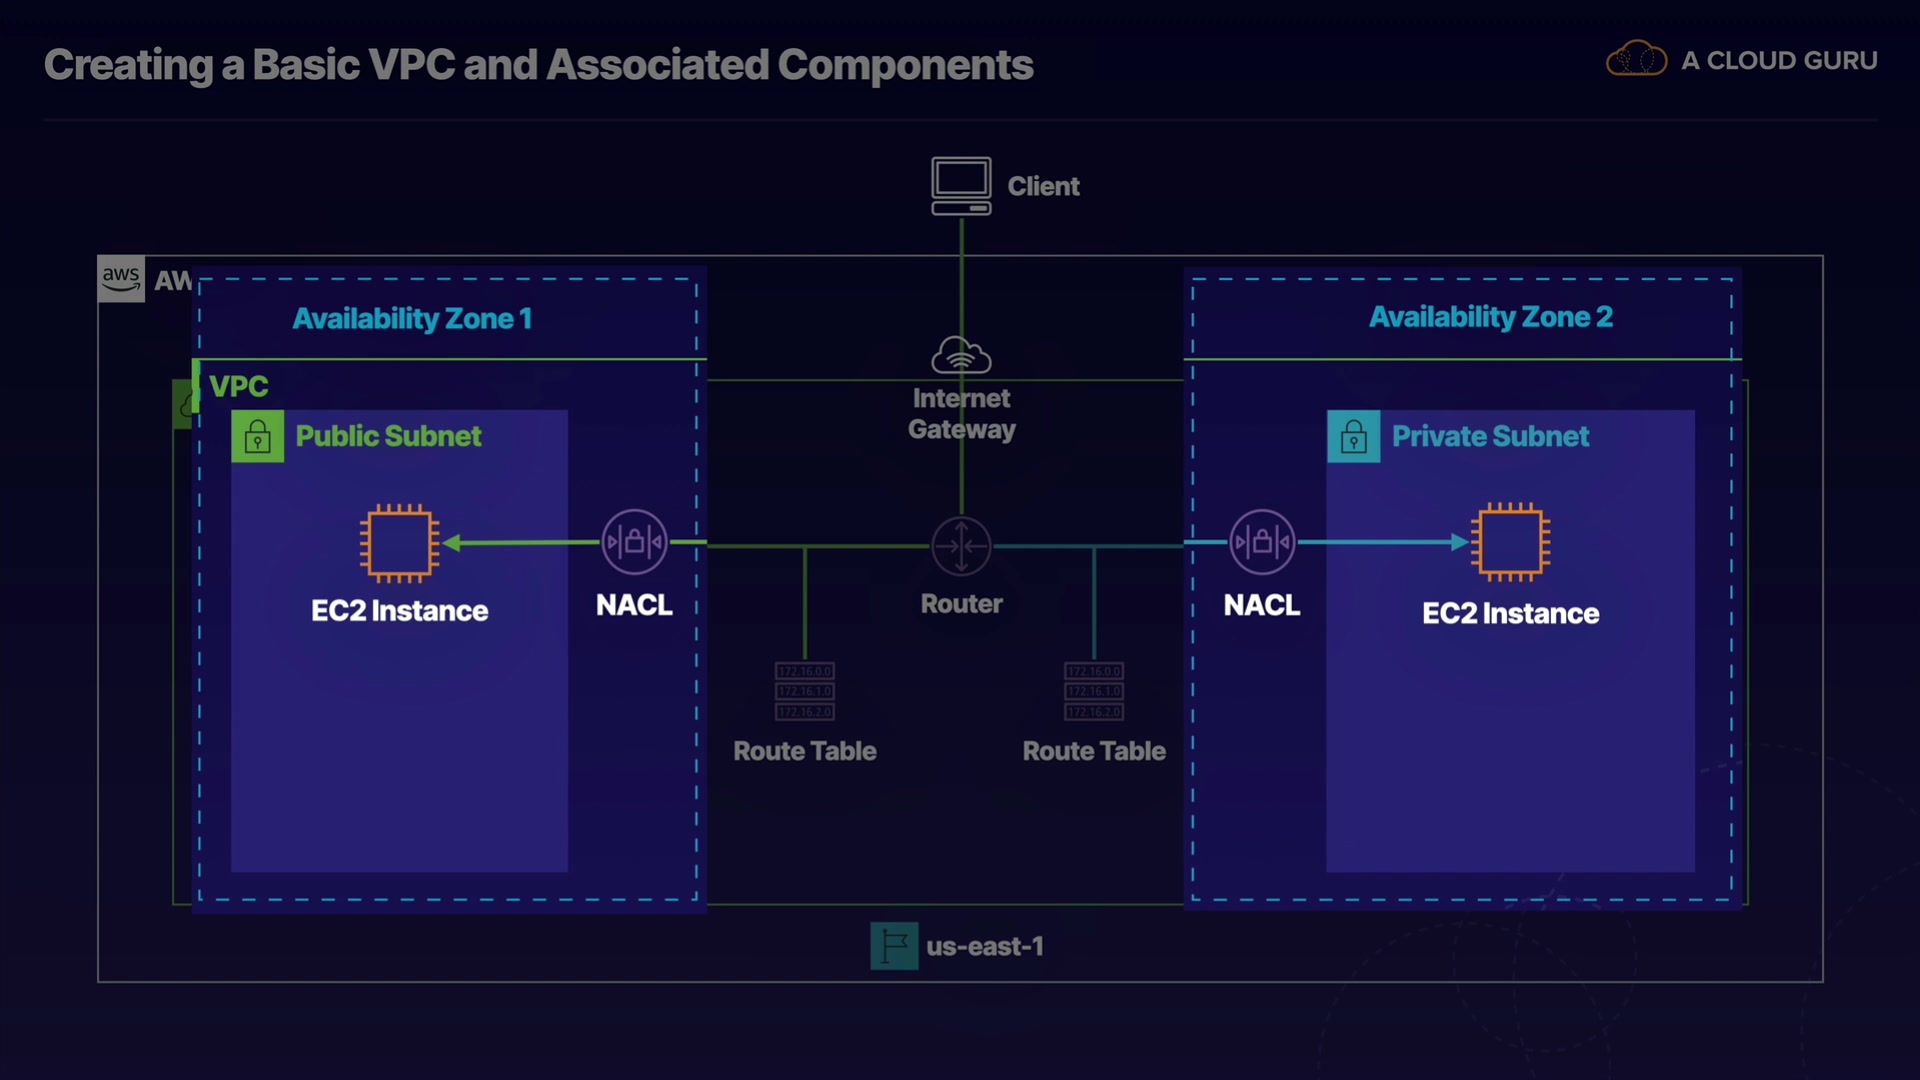Click the Private Subnet title text
1920x1080 pixels.
(1490, 436)
